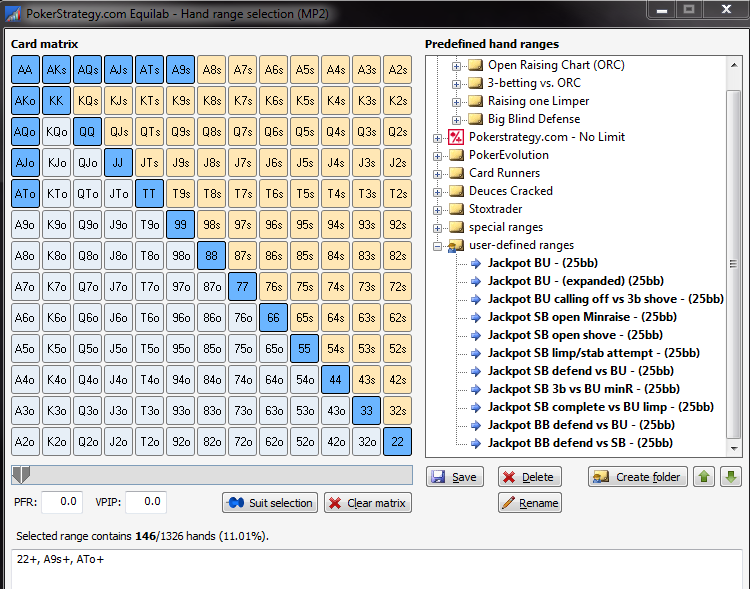Click the PFR value field
This screenshot has width=750, height=589.
tap(62, 502)
